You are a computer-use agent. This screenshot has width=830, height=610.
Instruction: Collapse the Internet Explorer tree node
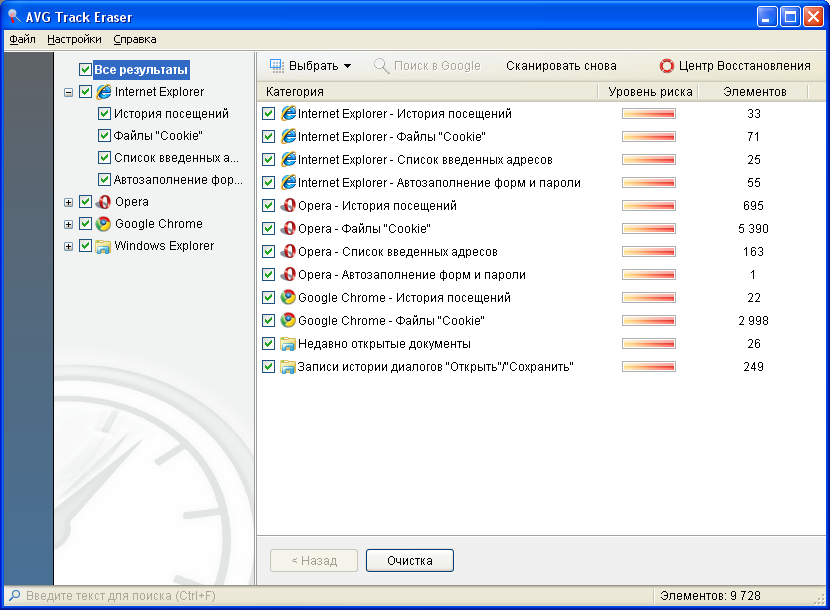pyautogui.click(x=68, y=92)
